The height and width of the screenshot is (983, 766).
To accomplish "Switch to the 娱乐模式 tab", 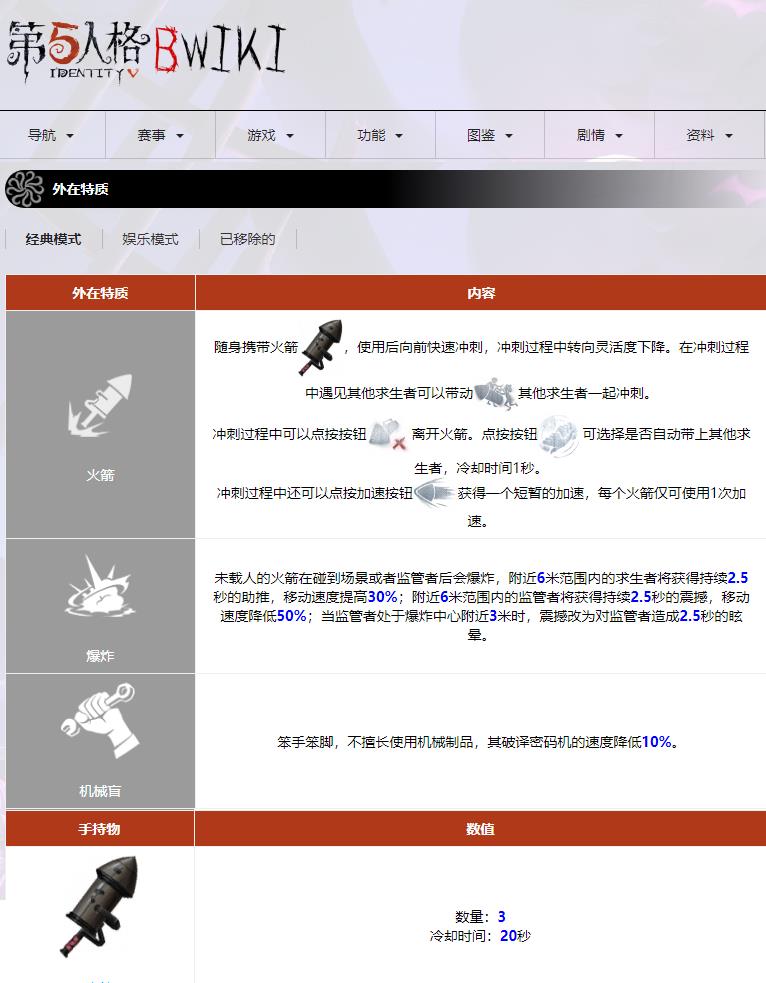I will (150, 239).
